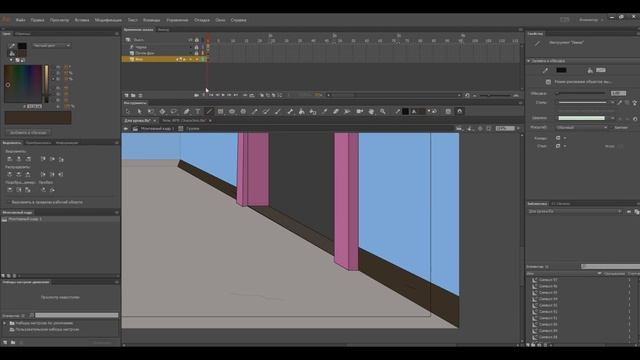Click the brown color preview swatch
Viewport: 640px width, 360px height.
coord(38,118)
